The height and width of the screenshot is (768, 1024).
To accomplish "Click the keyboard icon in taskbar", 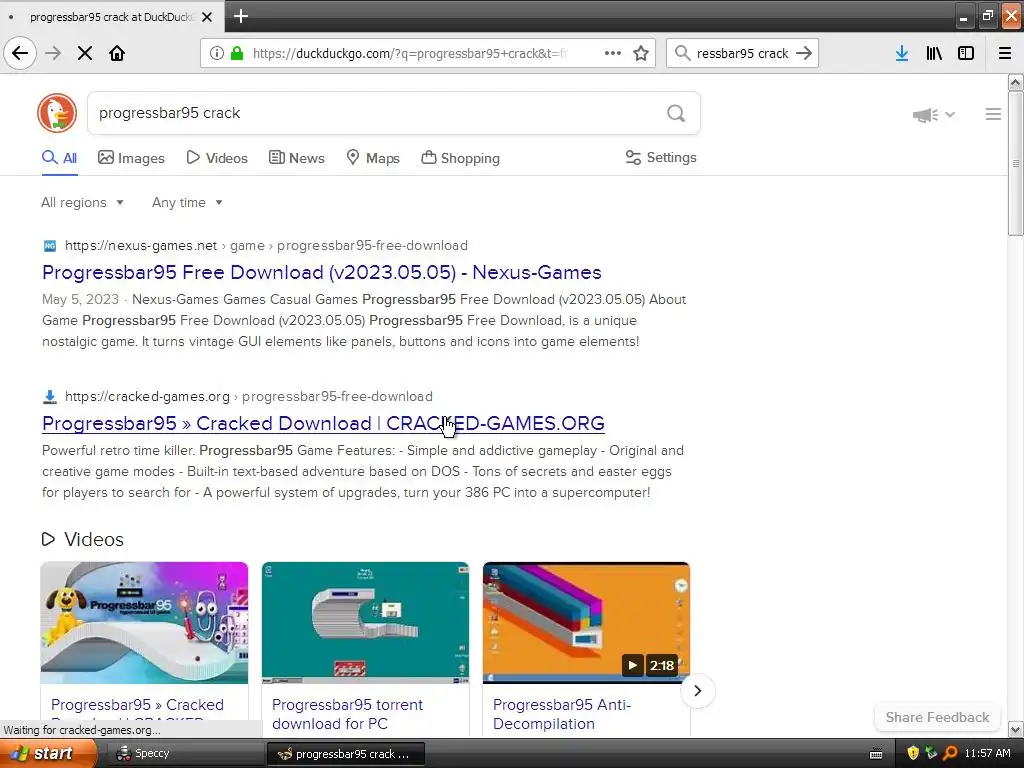I will click(876, 754).
